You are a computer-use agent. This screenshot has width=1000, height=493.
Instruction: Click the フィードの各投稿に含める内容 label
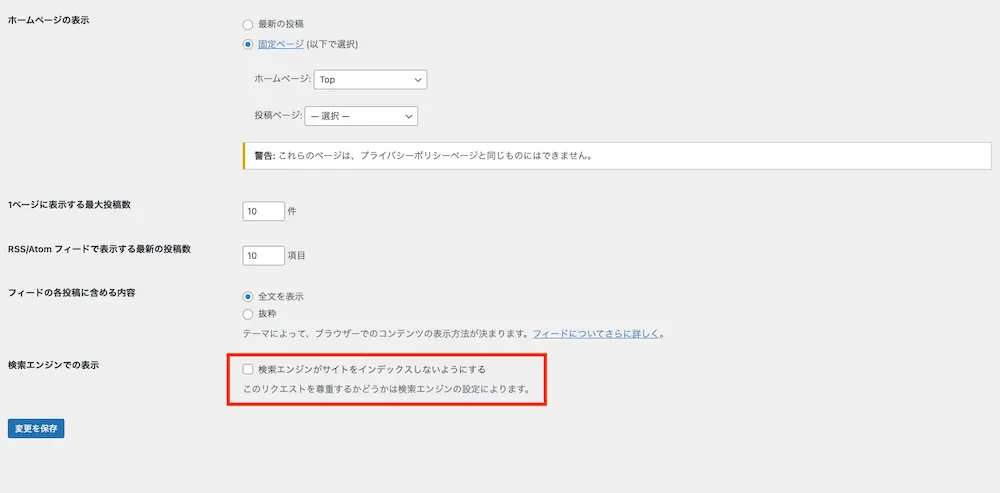click(71, 293)
